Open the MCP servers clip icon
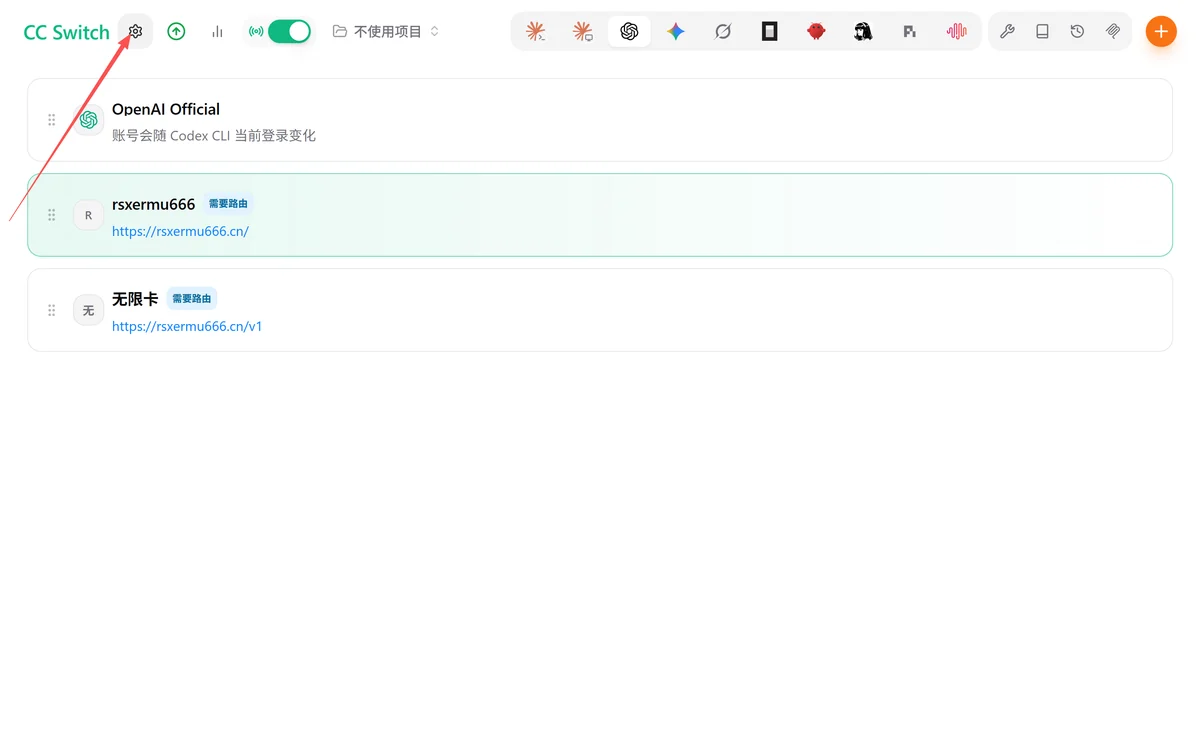 tap(1113, 31)
